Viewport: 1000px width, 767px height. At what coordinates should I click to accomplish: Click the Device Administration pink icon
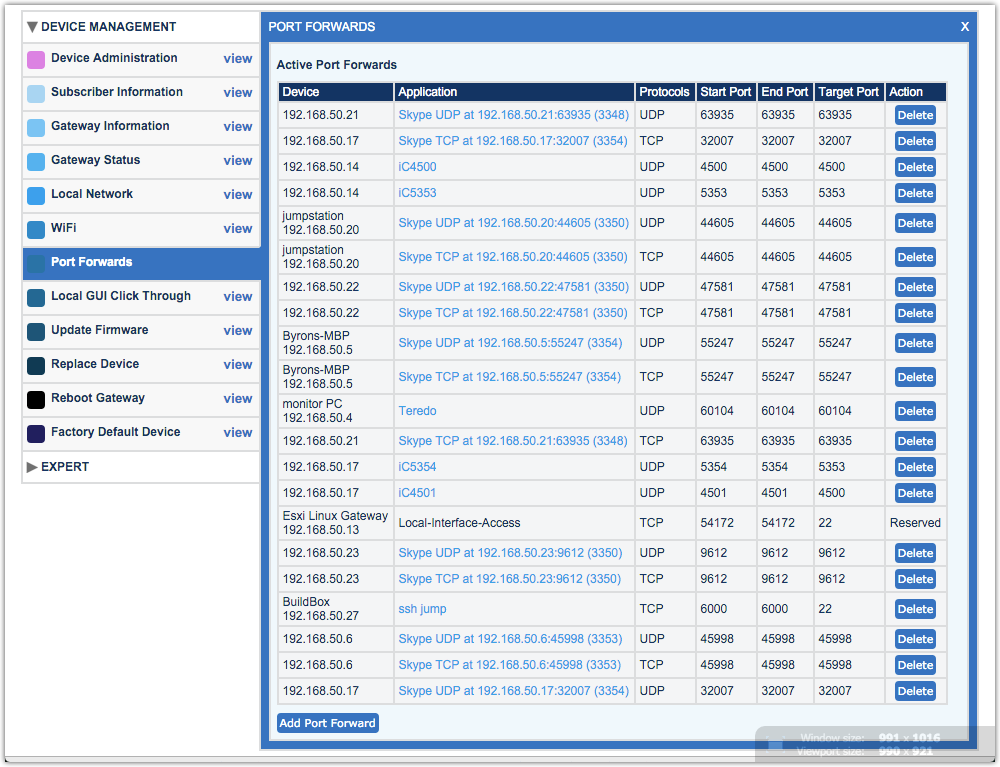tap(35, 58)
